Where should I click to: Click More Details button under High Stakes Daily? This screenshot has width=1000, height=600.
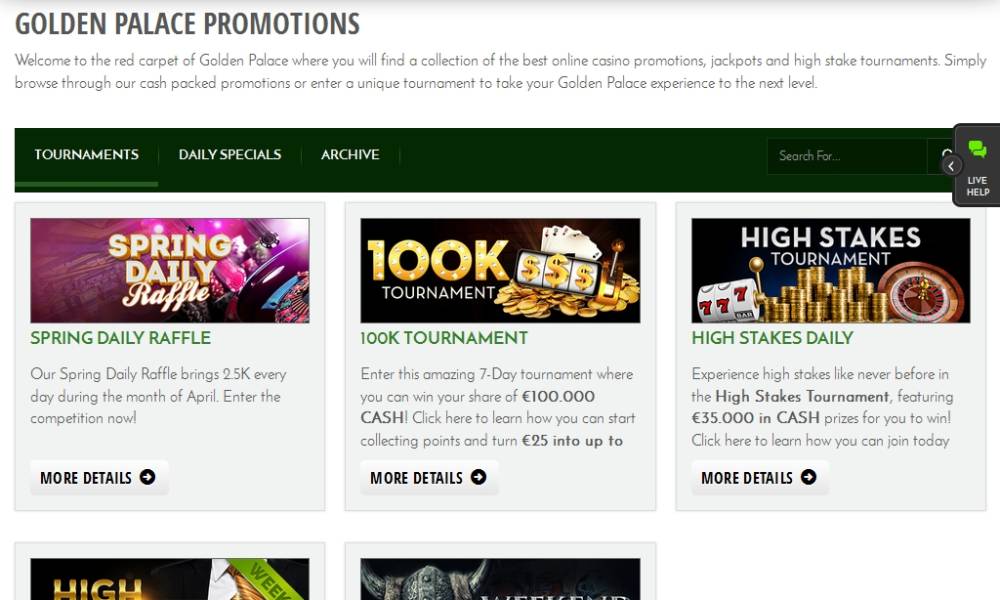click(x=760, y=478)
